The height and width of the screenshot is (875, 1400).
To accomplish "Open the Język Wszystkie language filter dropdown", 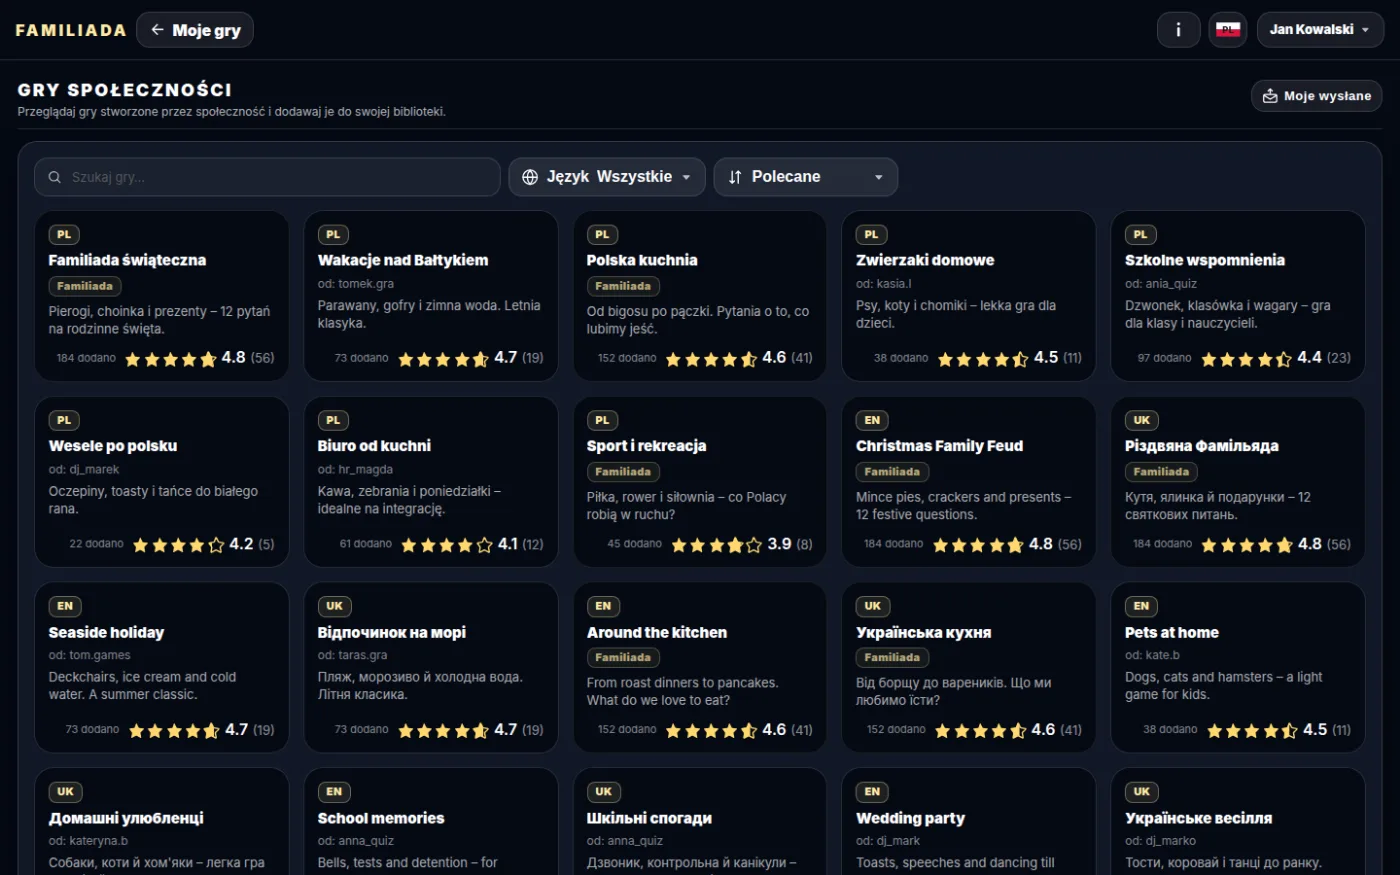I will point(607,177).
